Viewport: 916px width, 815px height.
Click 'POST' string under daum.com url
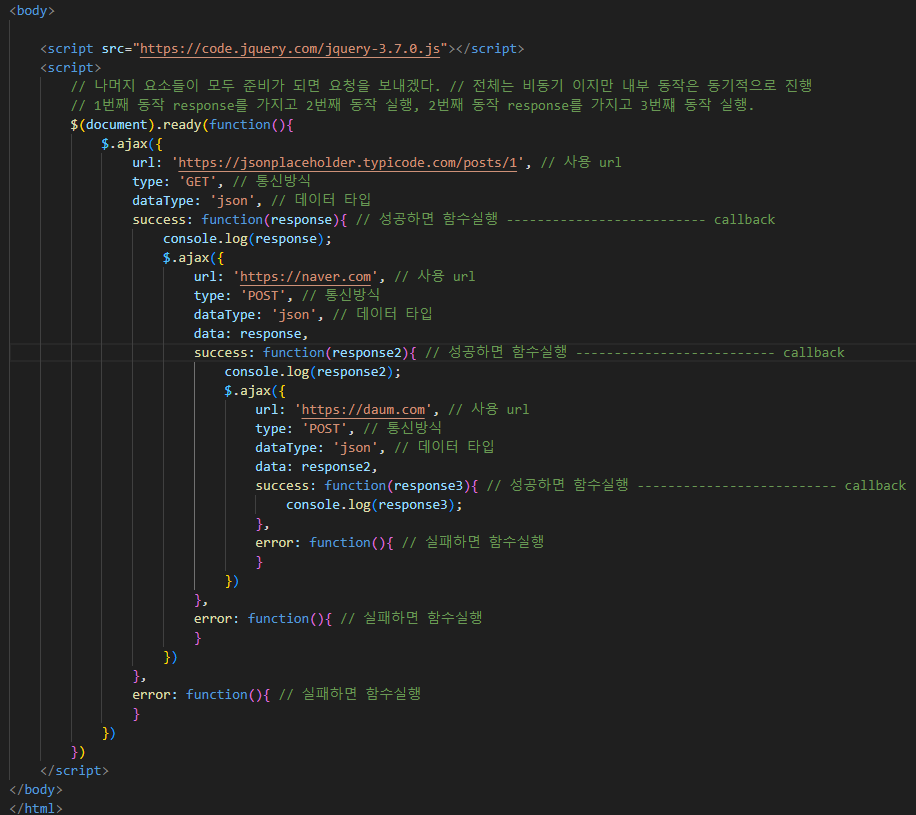(325, 429)
